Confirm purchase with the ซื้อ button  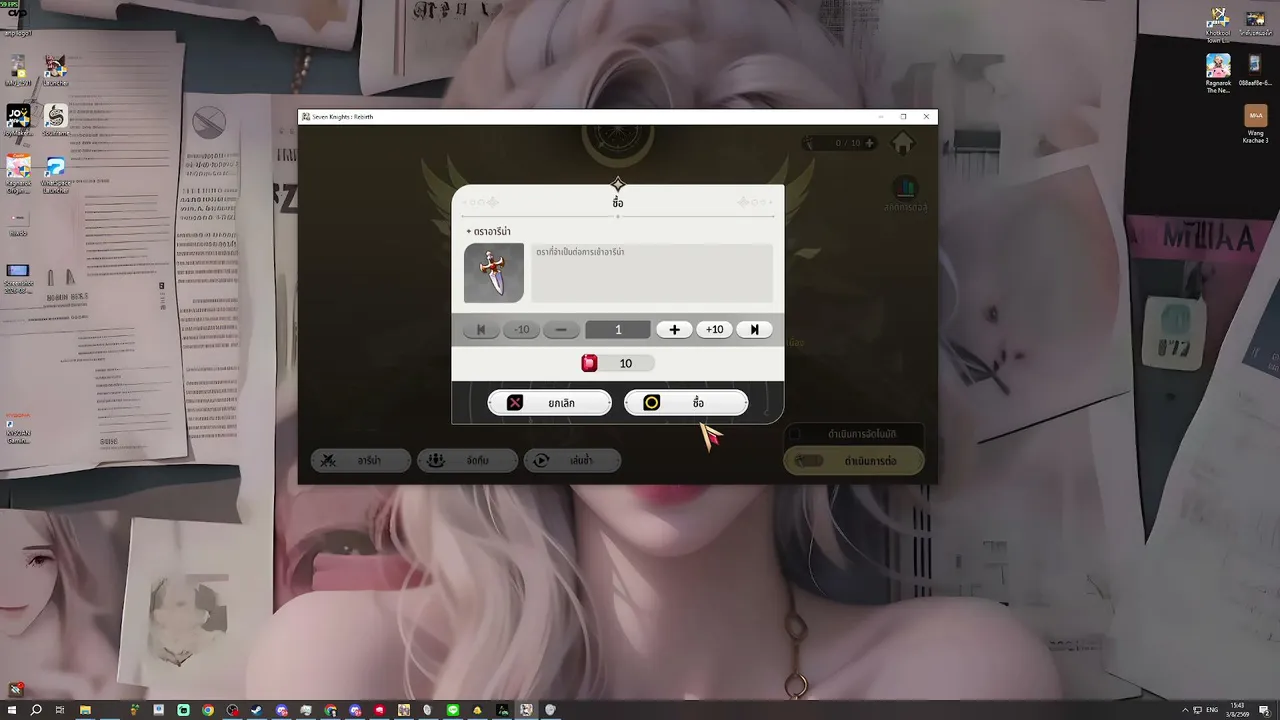coord(686,403)
